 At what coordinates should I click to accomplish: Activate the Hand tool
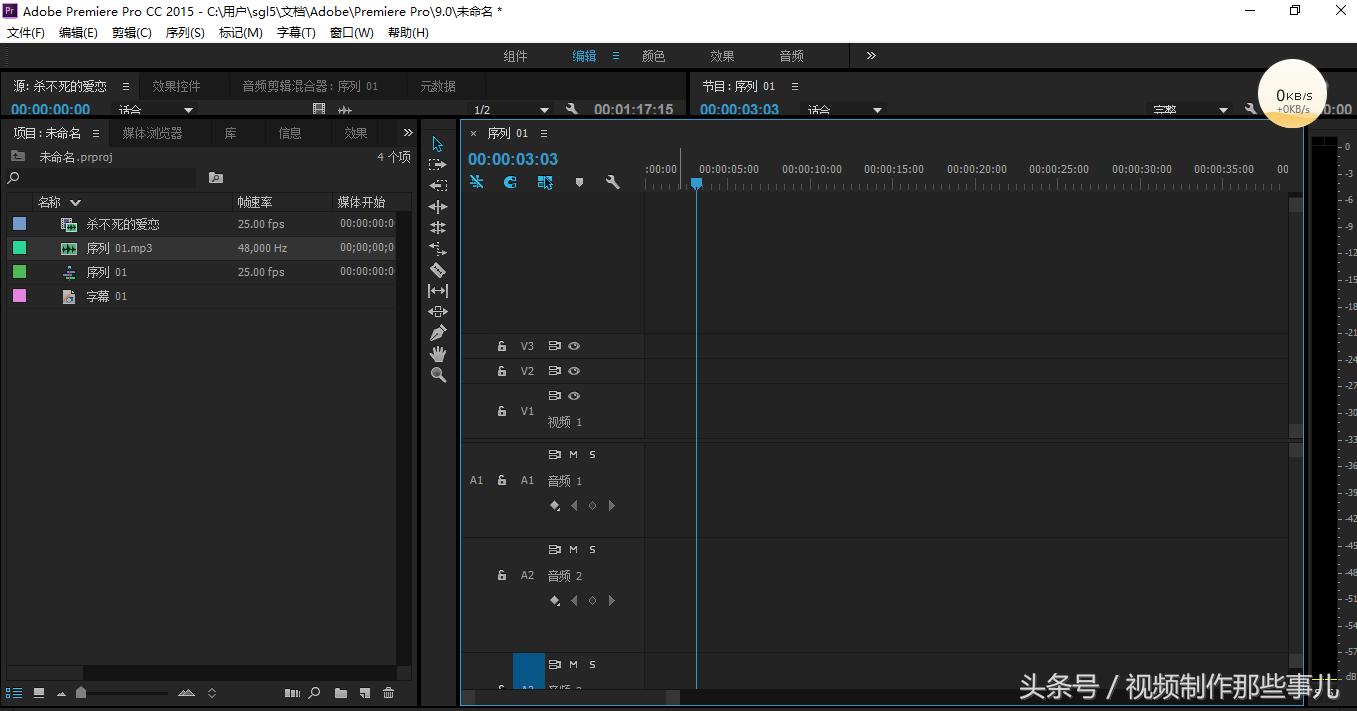point(437,354)
